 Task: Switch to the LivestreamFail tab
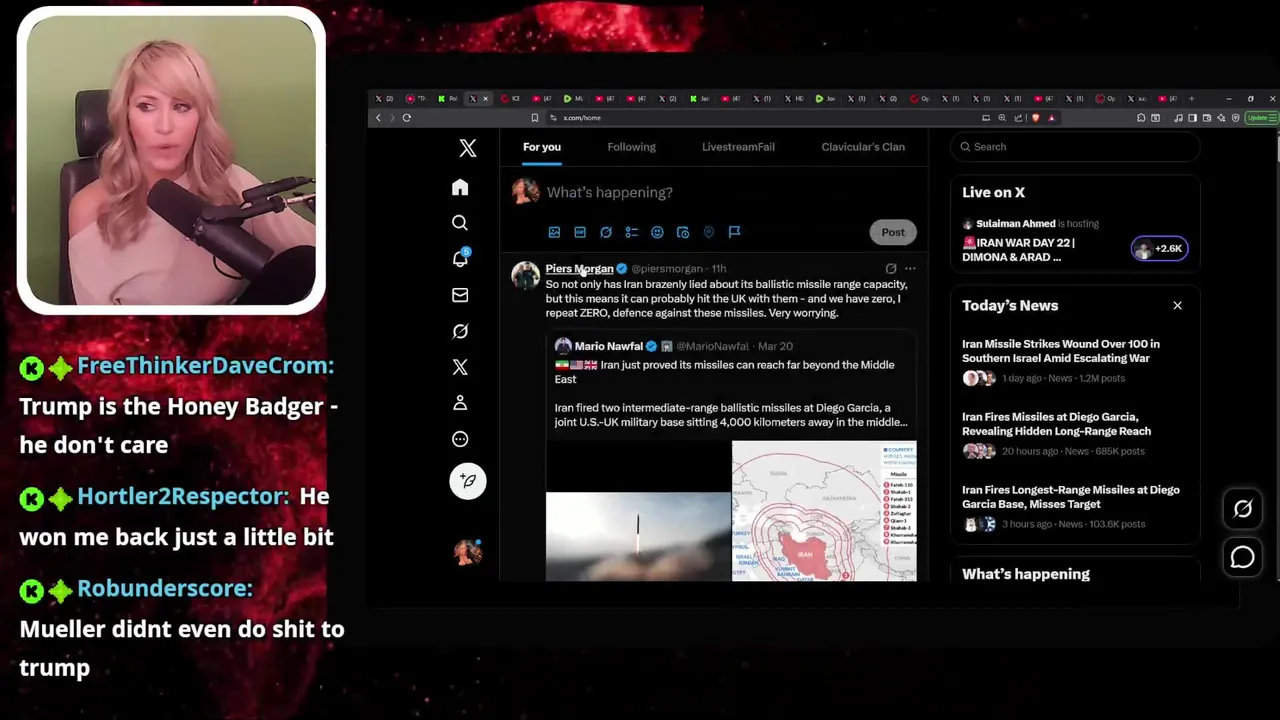[x=738, y=147]
